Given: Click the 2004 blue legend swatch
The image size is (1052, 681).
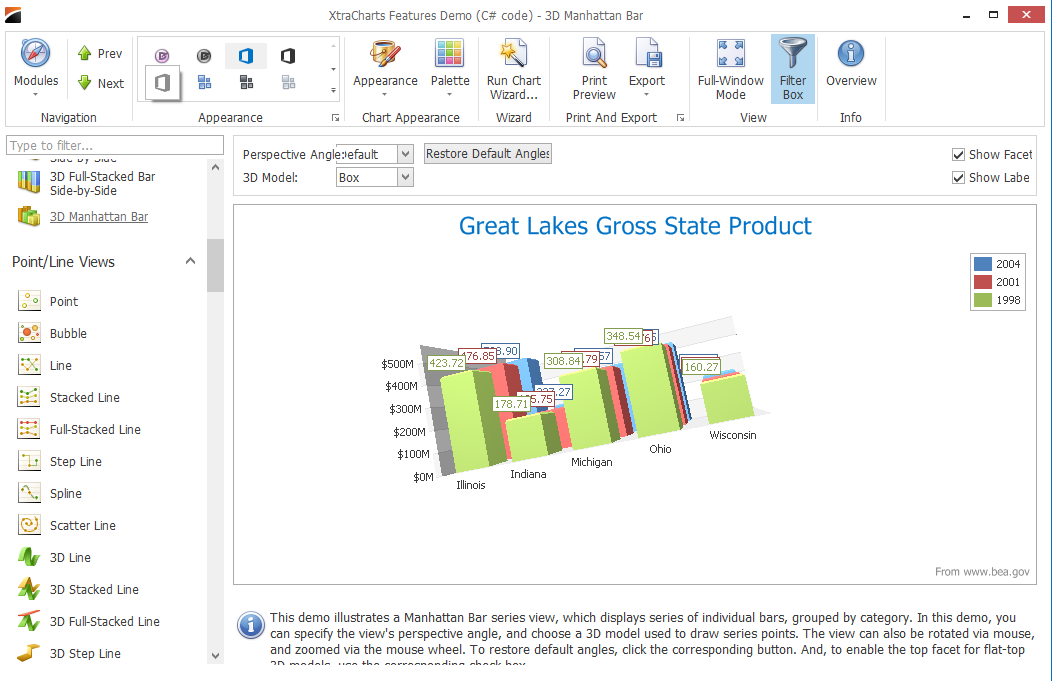Looking at the screenshot, I should (x=982, y=264).
